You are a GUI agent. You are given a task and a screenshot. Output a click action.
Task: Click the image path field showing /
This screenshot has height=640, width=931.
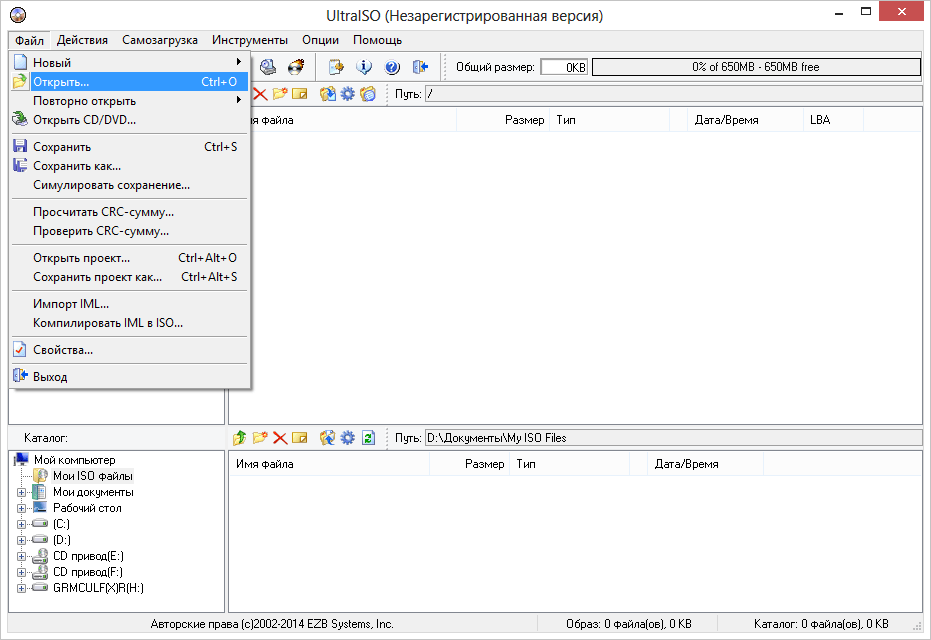pyautogui.click(x=673, y=94)
